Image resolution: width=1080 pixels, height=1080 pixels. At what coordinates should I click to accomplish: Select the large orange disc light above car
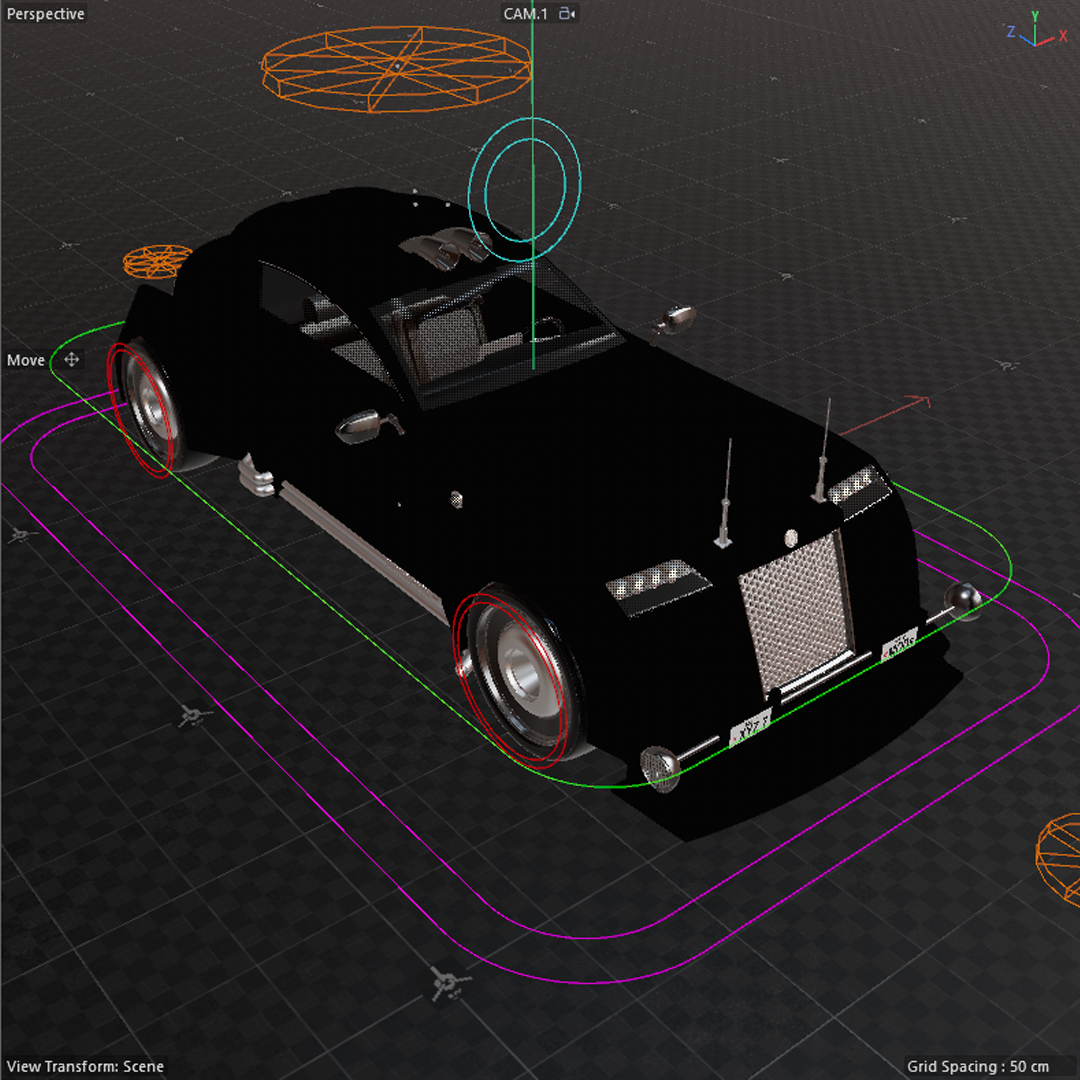pos(395,68)
